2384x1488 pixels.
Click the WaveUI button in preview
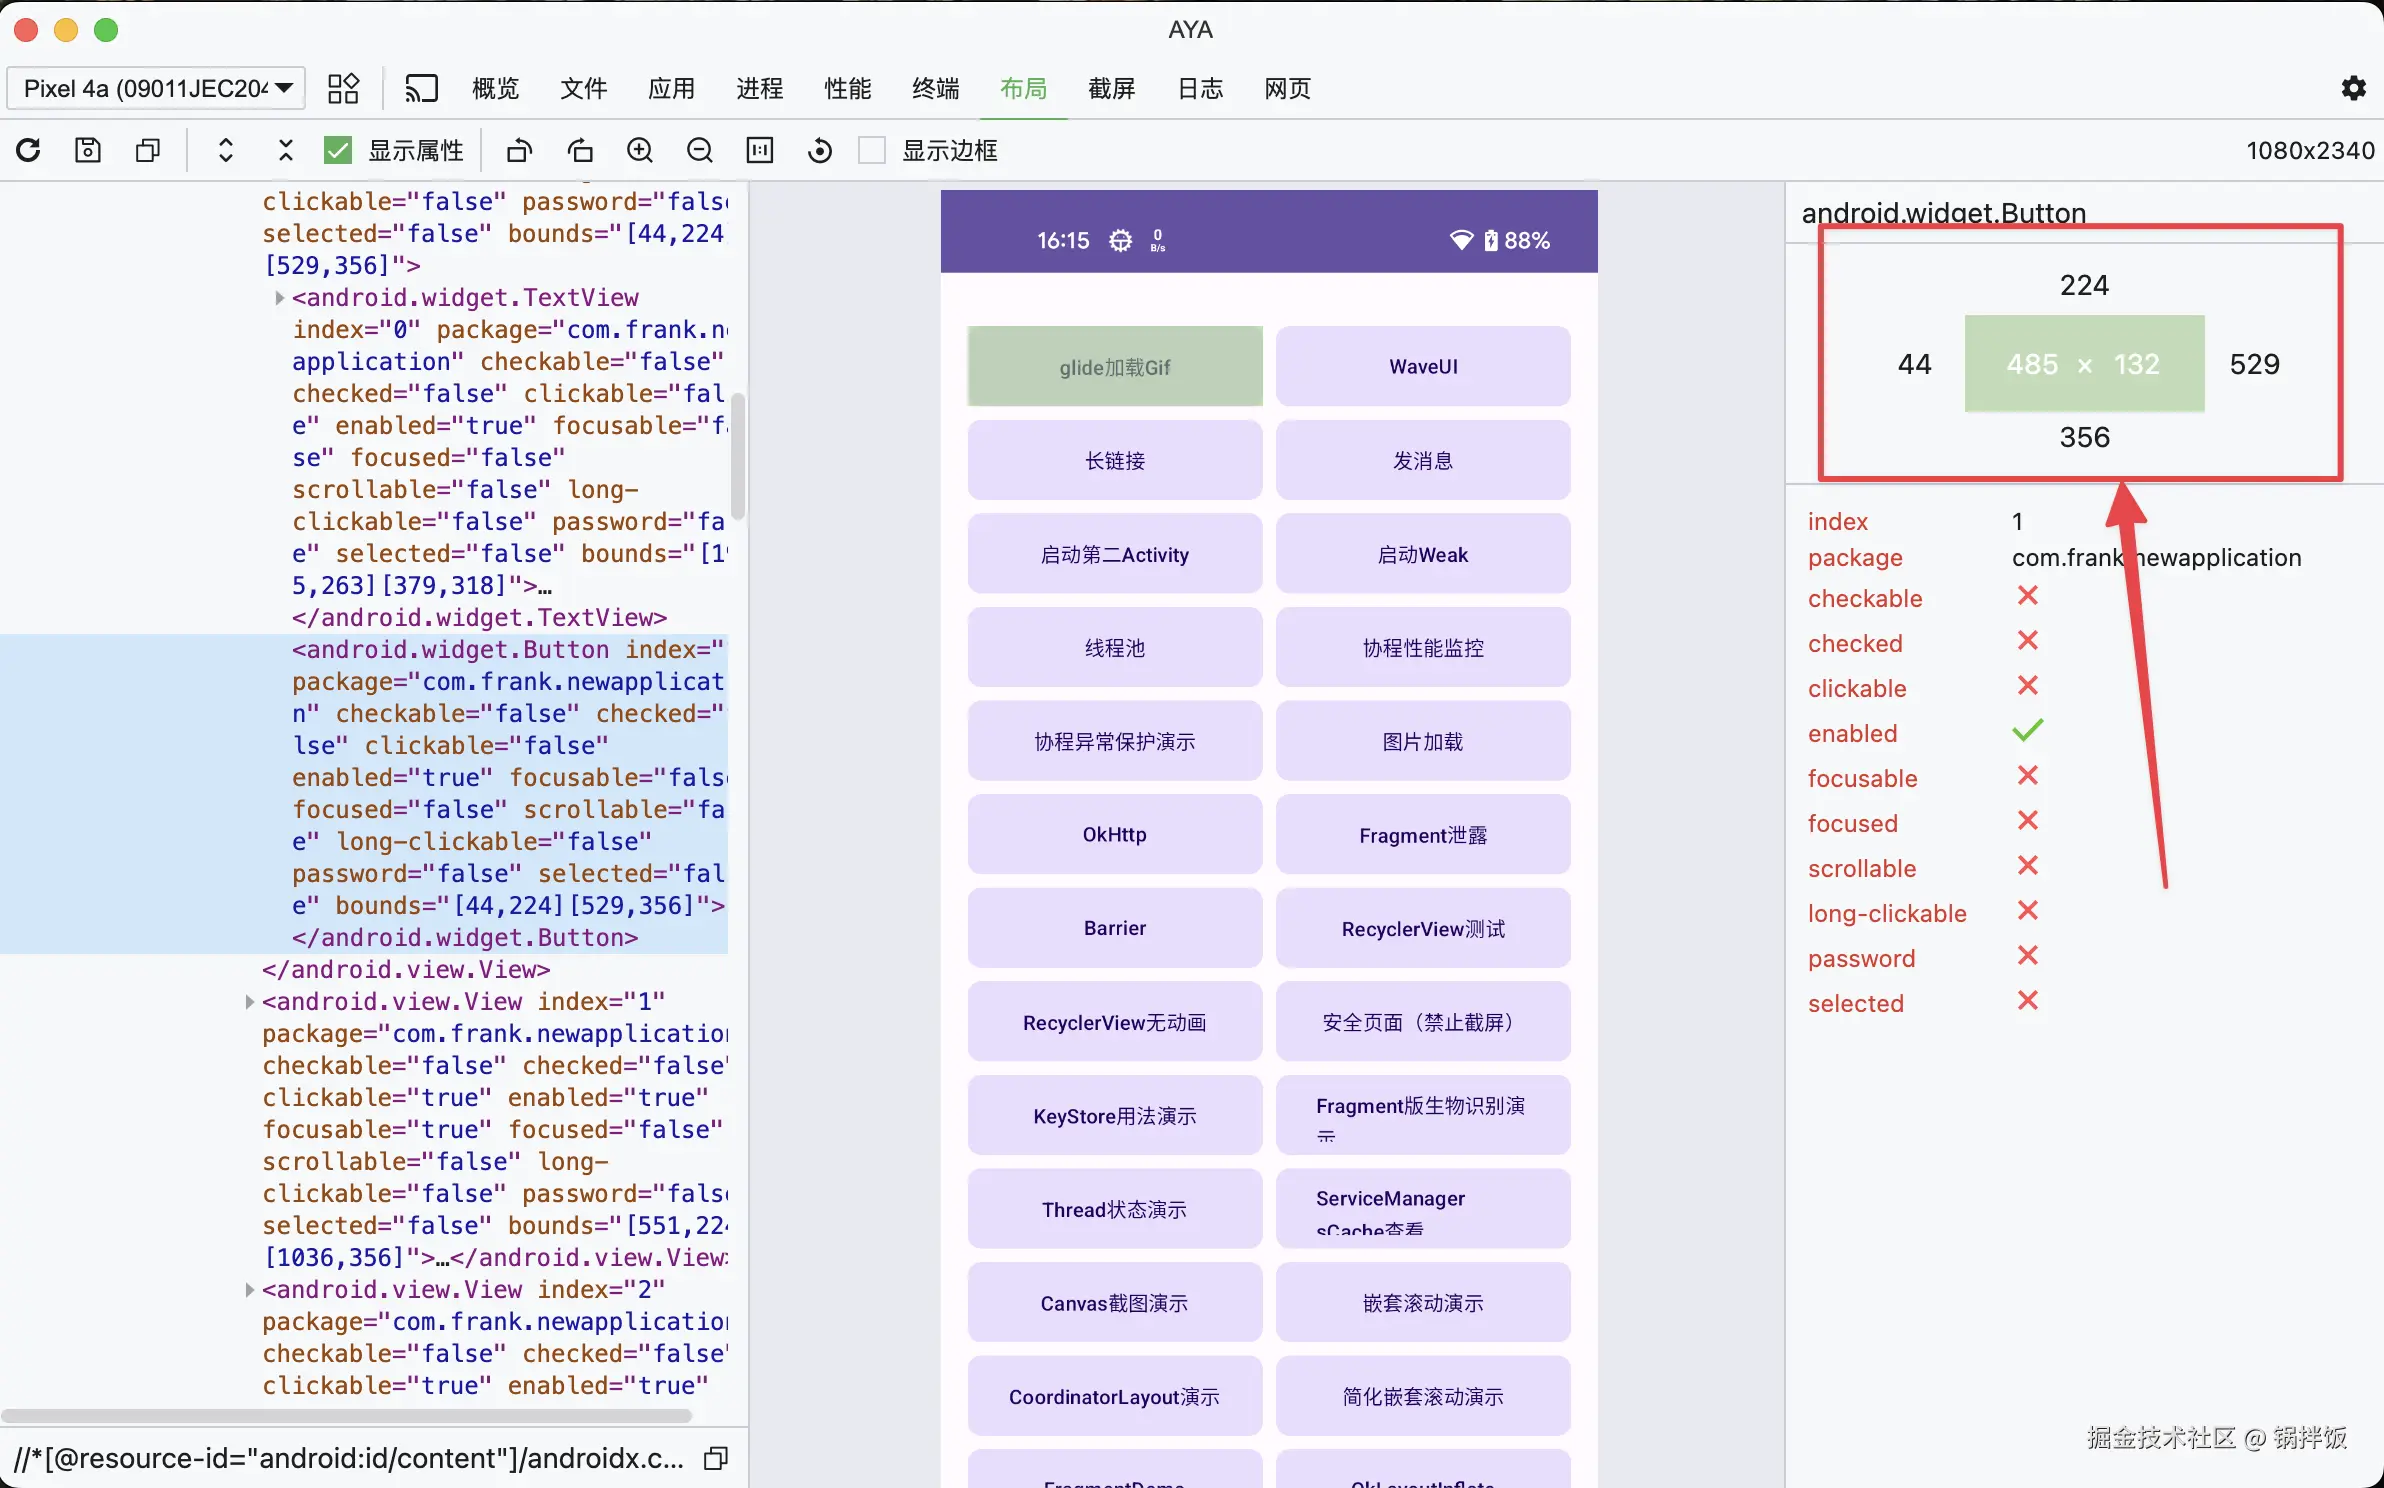(x=1422, y=367)
